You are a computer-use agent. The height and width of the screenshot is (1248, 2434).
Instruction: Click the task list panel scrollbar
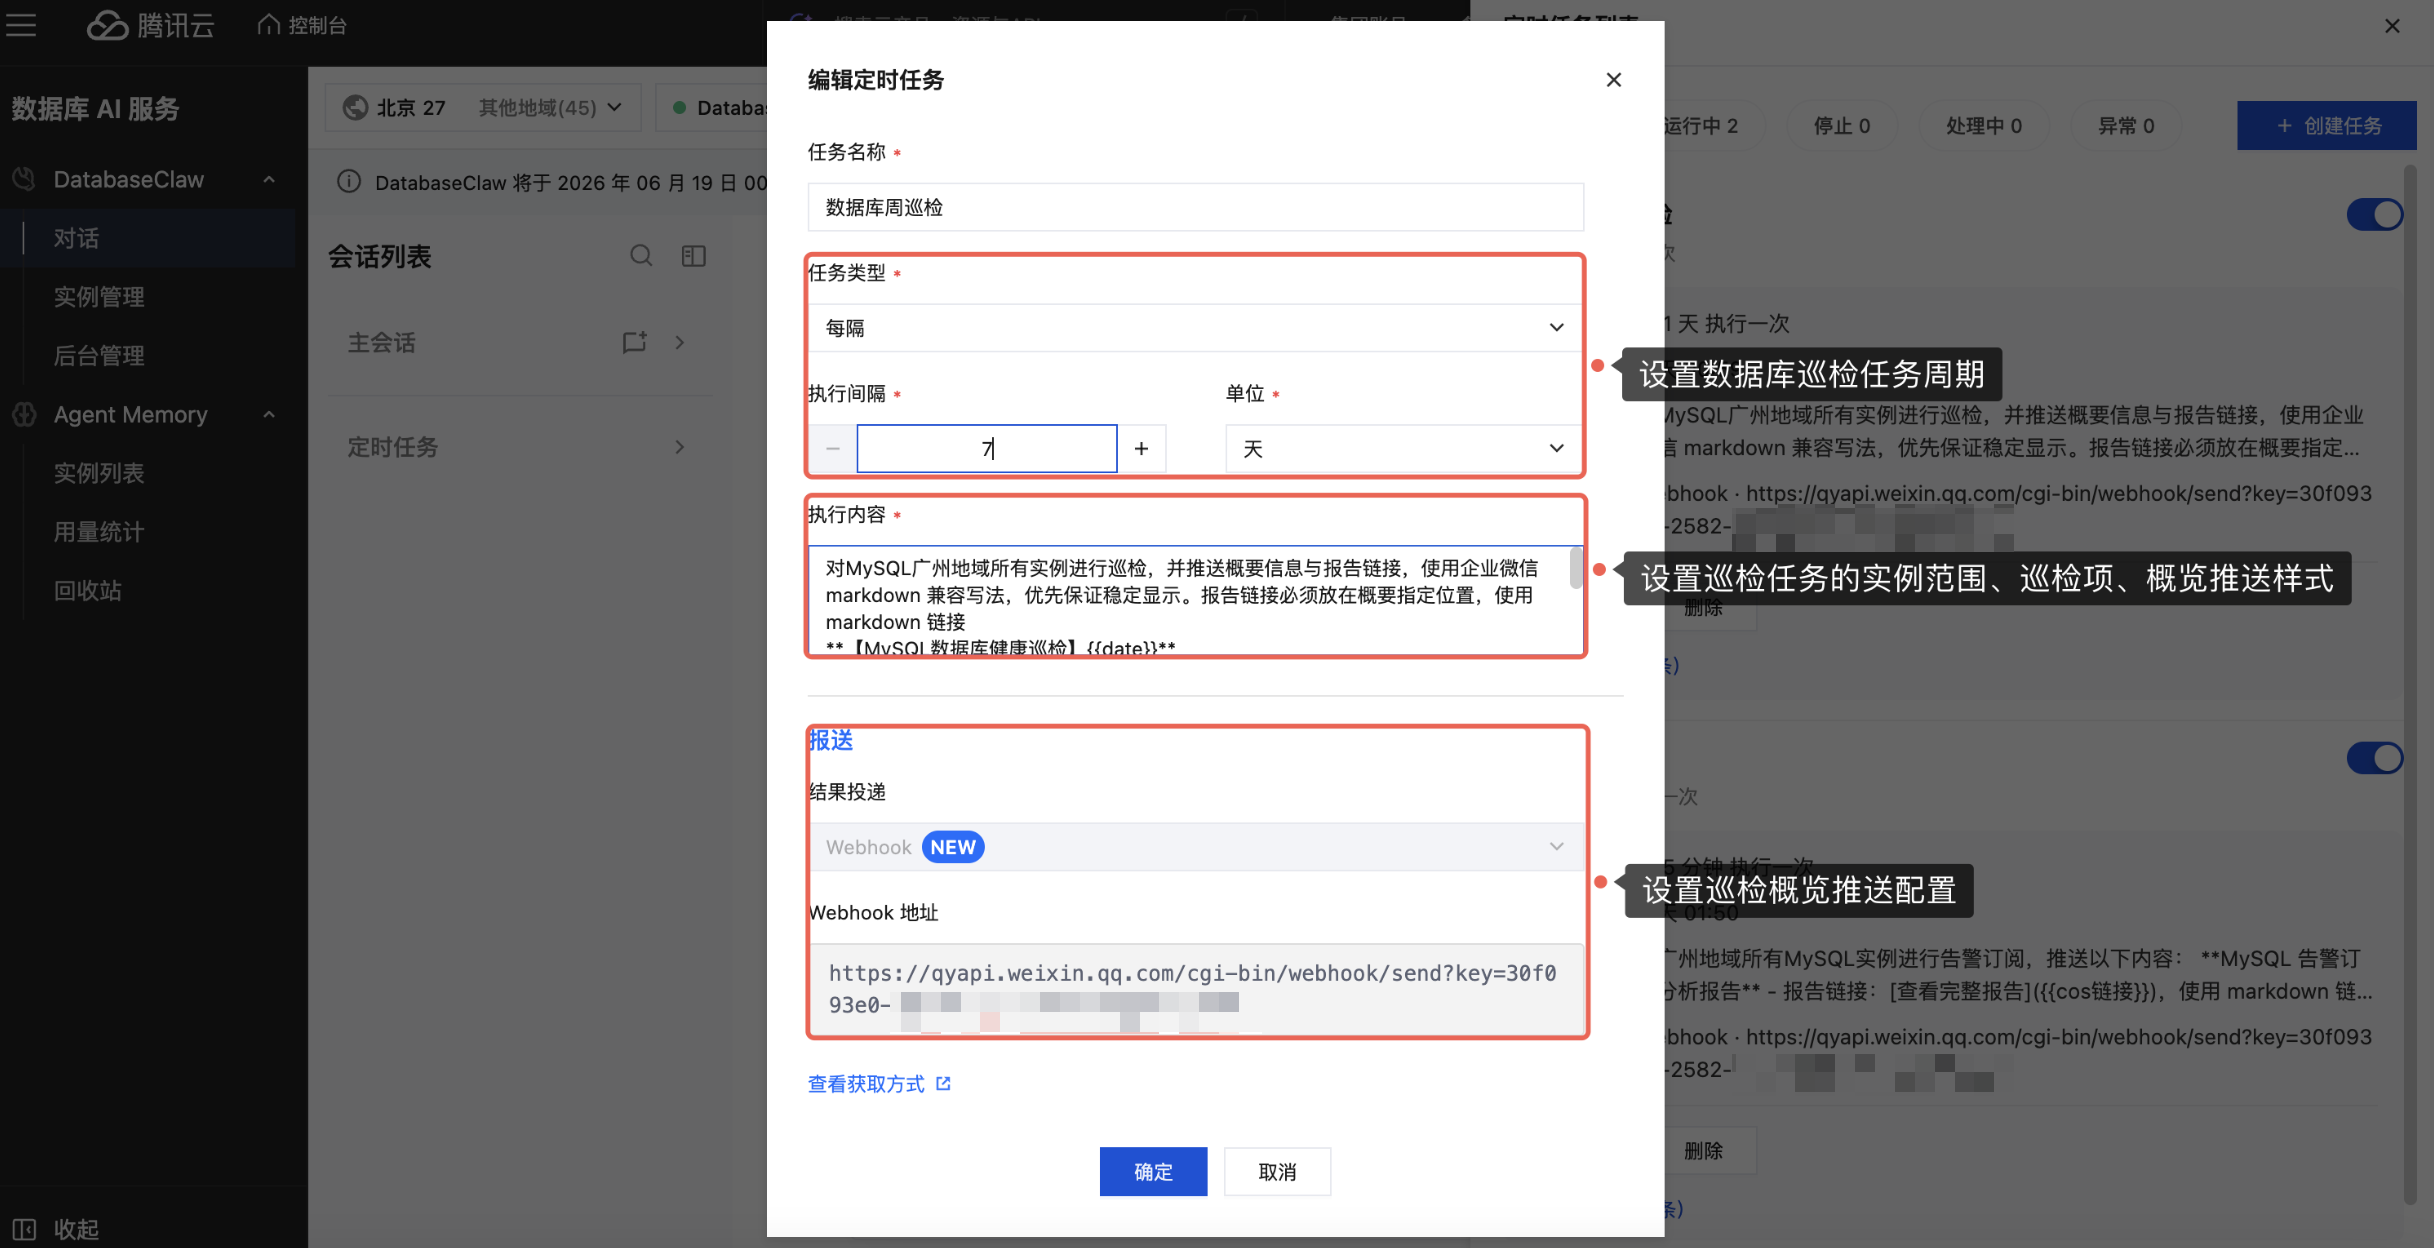pyautogui.click(x=2410, y=685)
